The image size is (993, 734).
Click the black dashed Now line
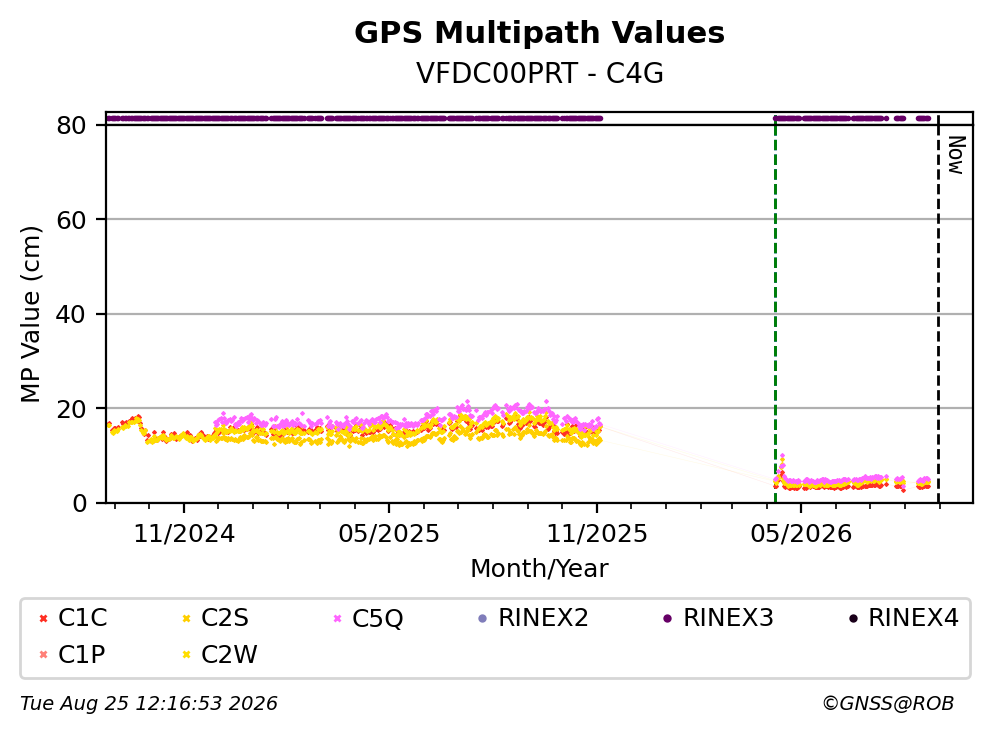[x=938, y=310]
